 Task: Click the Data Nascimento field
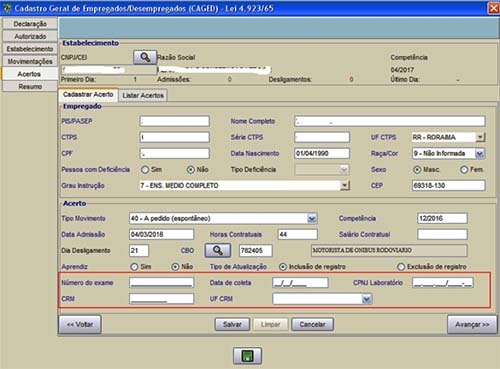(322, 153)
